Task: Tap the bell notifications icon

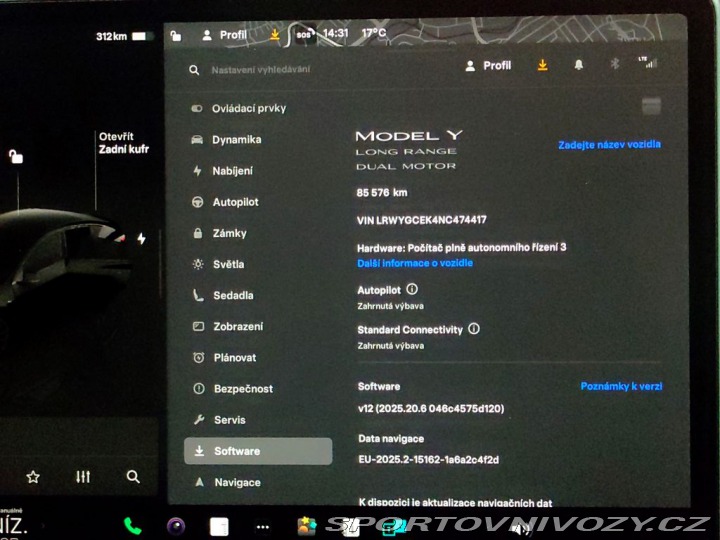Action: (578, 66)
